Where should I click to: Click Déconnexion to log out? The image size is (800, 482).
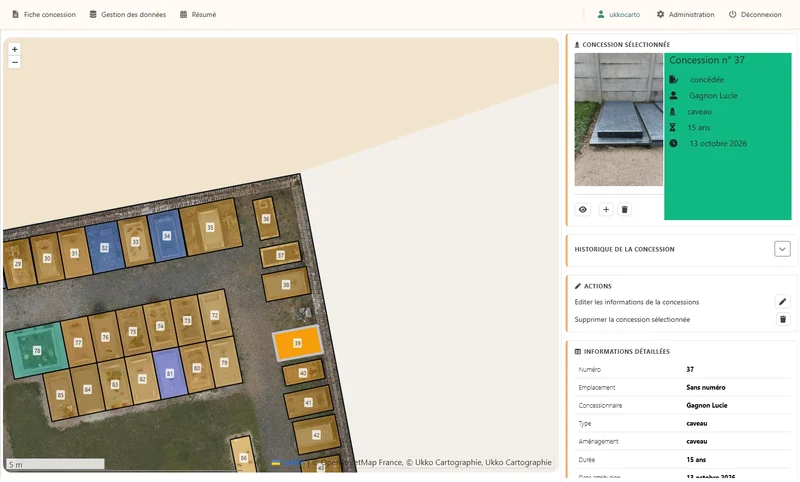755,14
